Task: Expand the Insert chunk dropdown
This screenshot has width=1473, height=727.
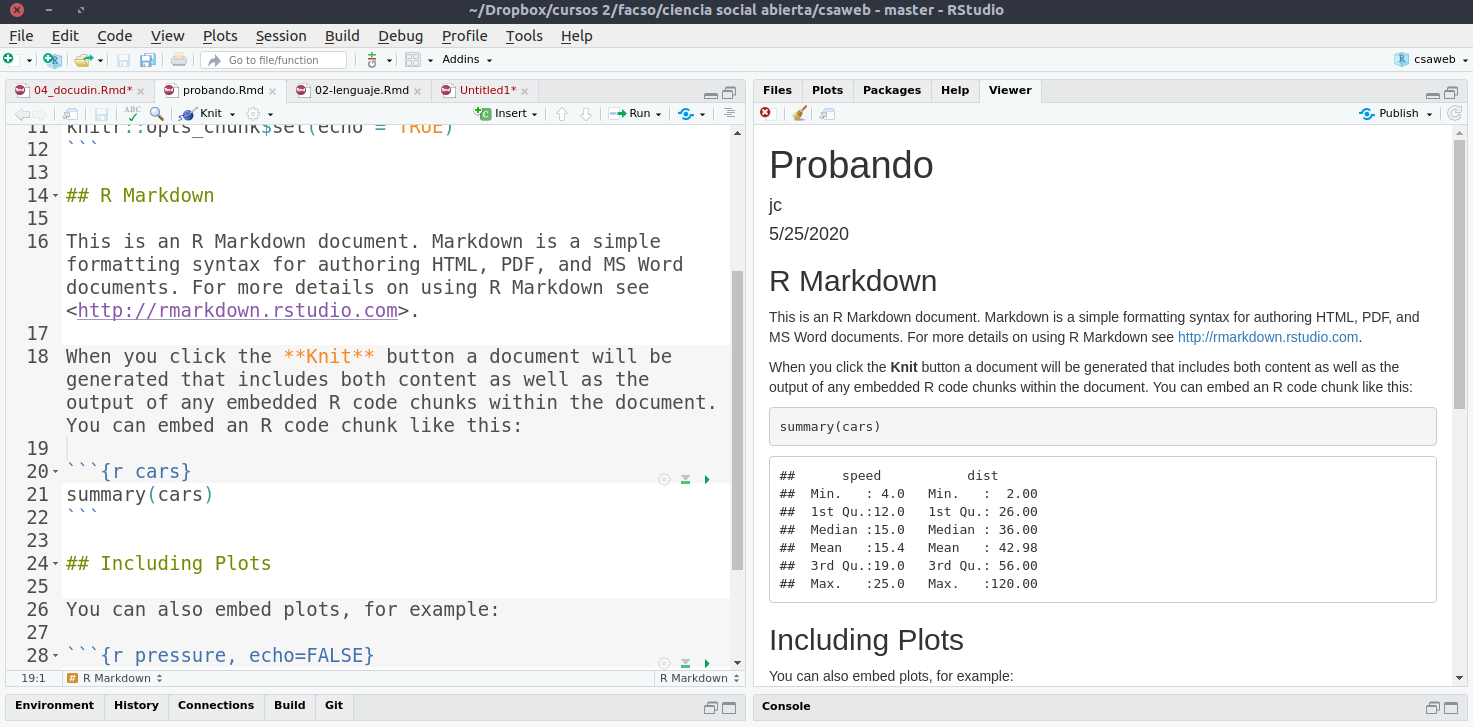Action: 534,114
